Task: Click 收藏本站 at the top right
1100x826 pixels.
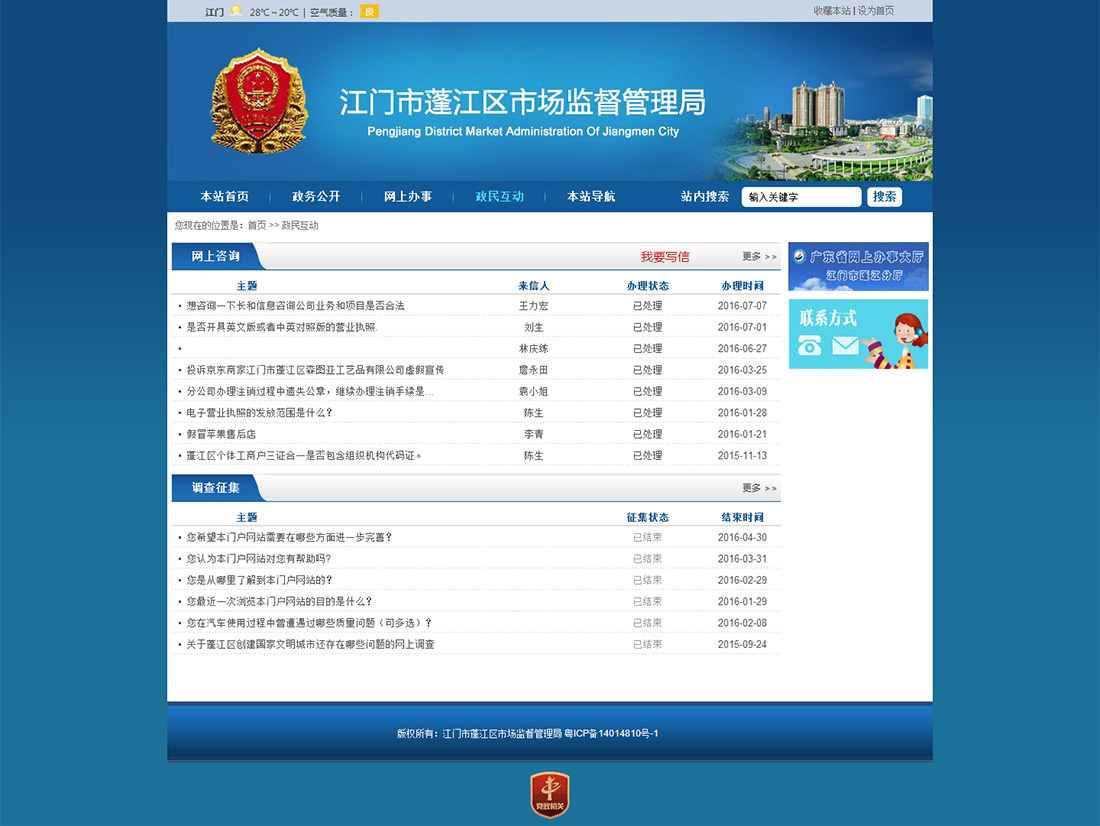Action: point(831,11)
